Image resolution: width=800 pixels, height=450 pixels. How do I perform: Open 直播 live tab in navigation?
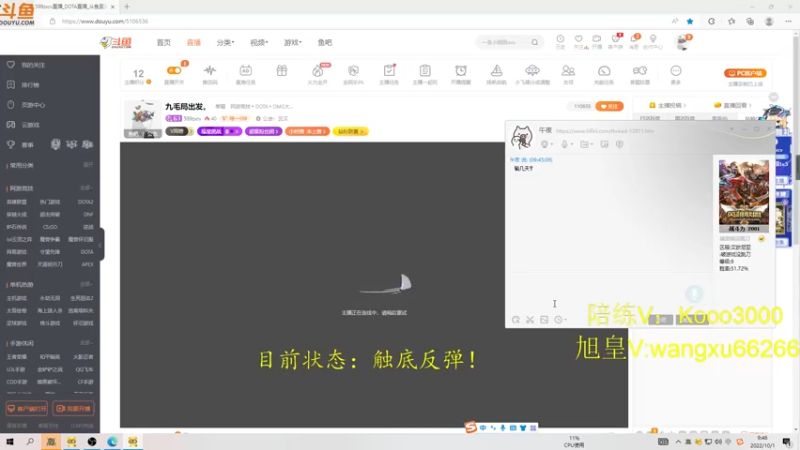tap(193, 42)
